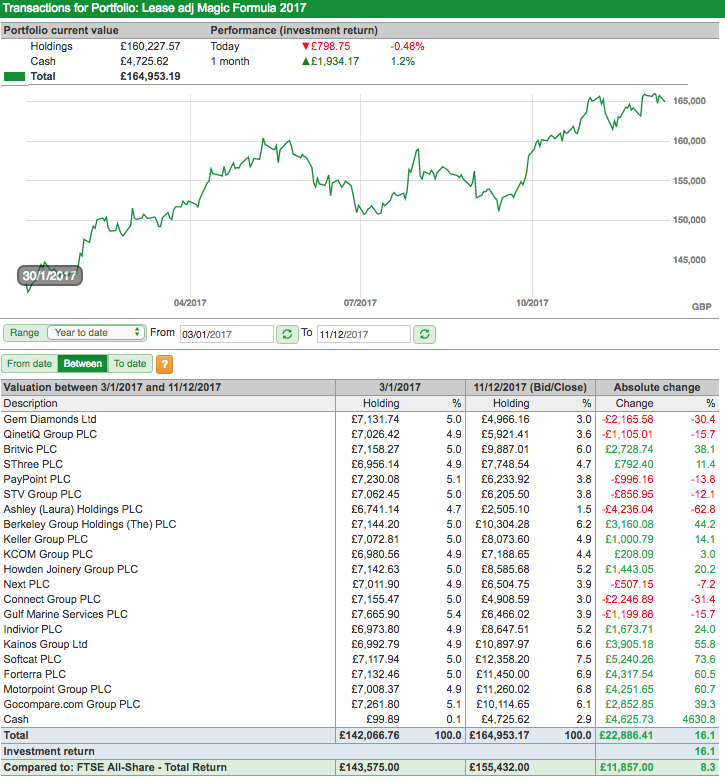
Task: Click Next PLC row
Action: tap(360, 584)
